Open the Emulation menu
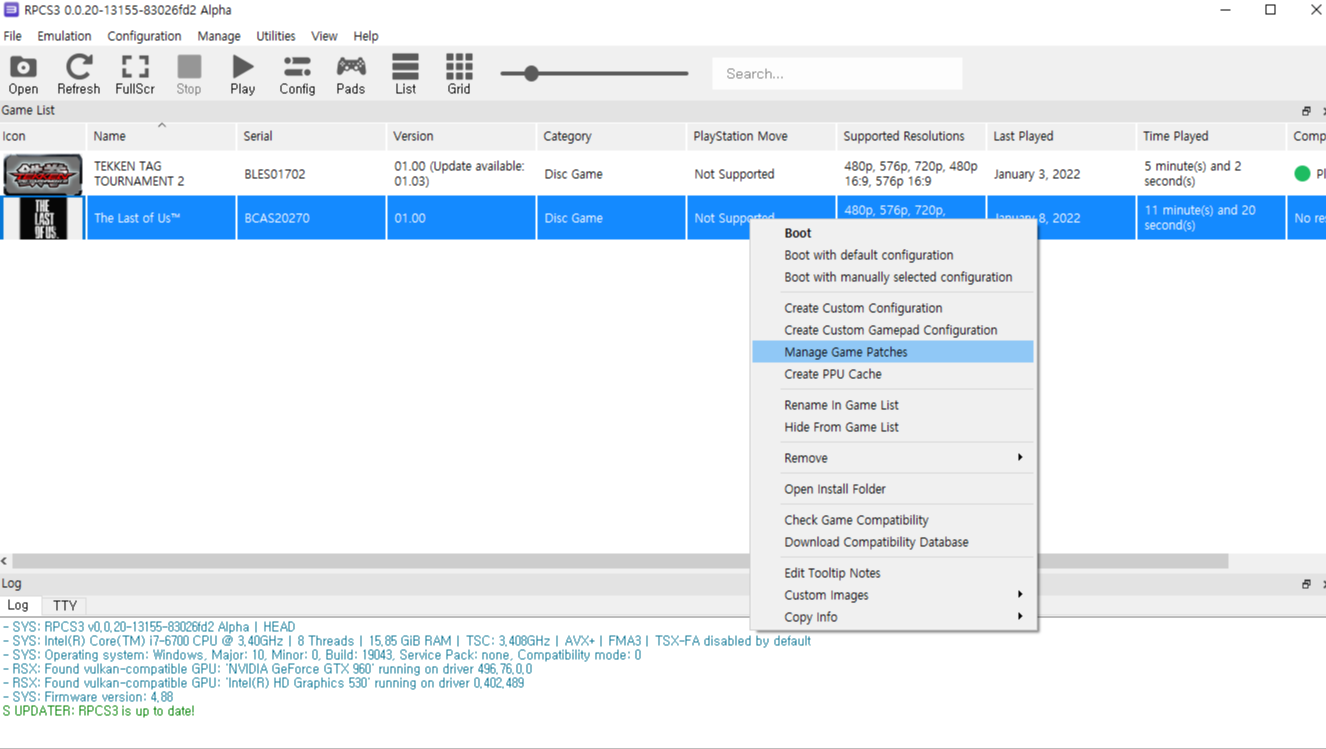This screenshot has height=749, width=1326. click(64, 36)
